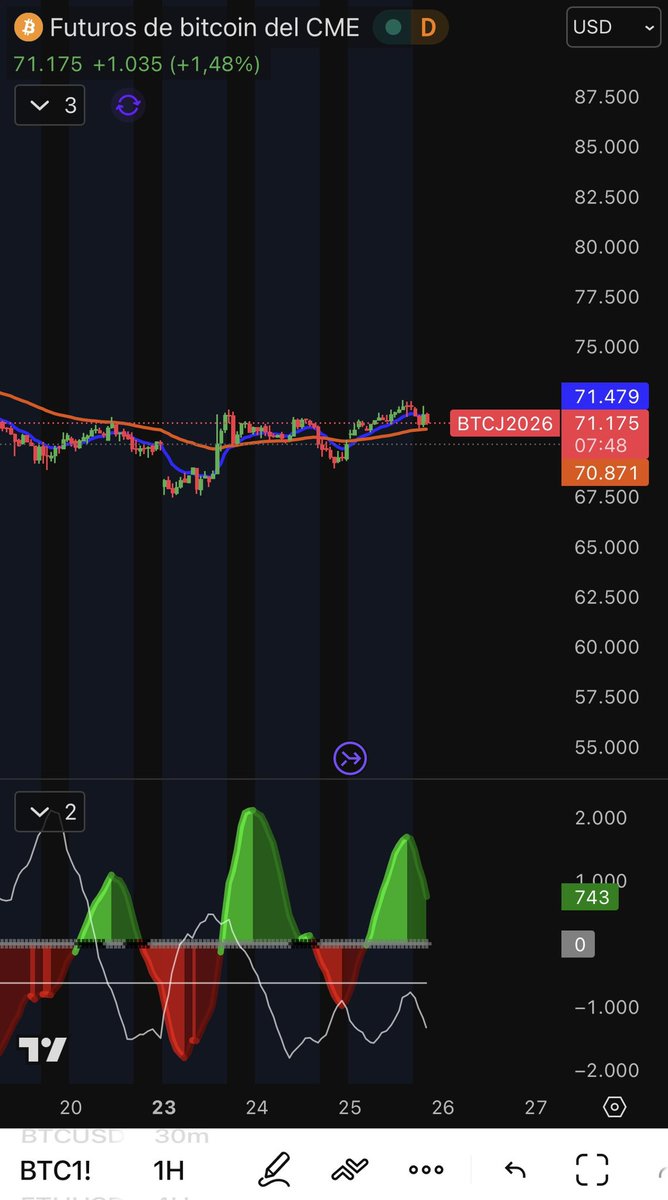Open chart settings hexagon icon
The height and width of the screenshot is (1200, 668).
[x=615, y=1107]
